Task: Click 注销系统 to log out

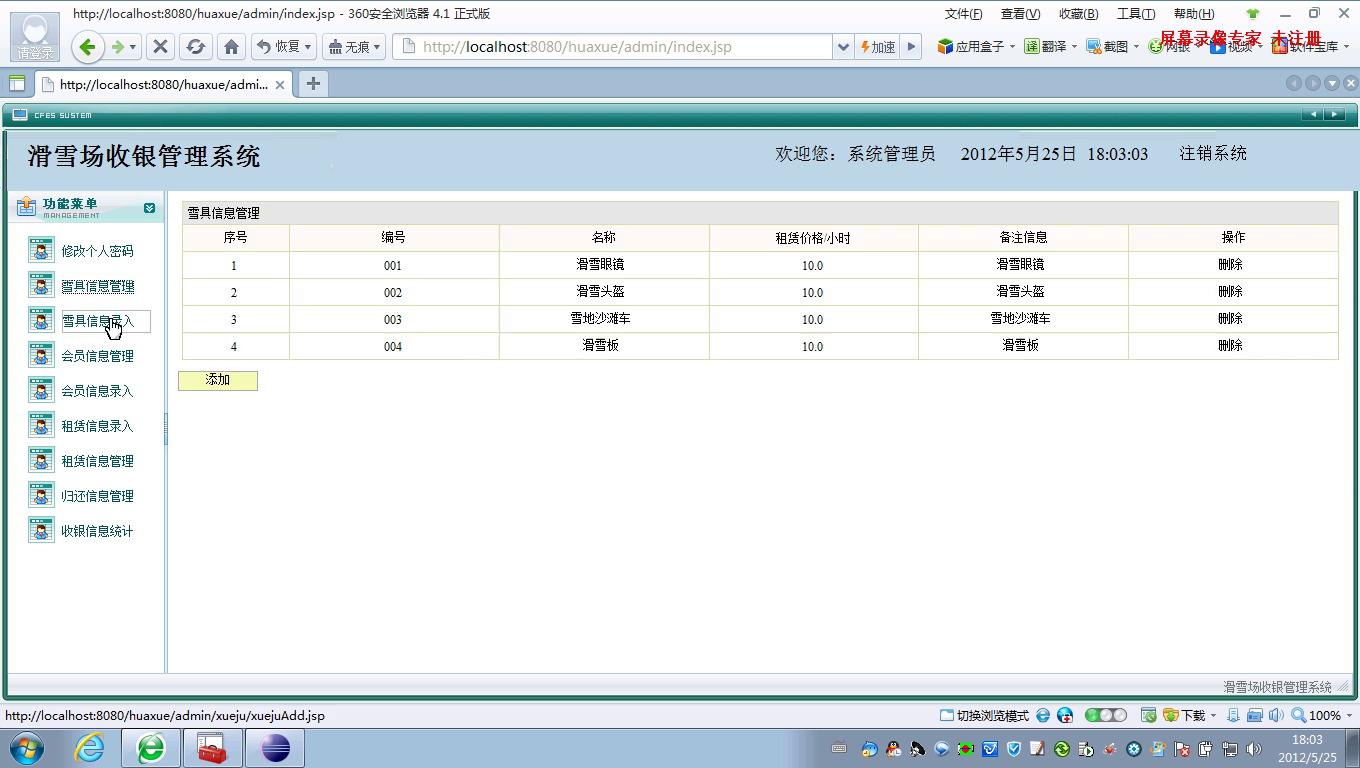Action: point(1212,154)
